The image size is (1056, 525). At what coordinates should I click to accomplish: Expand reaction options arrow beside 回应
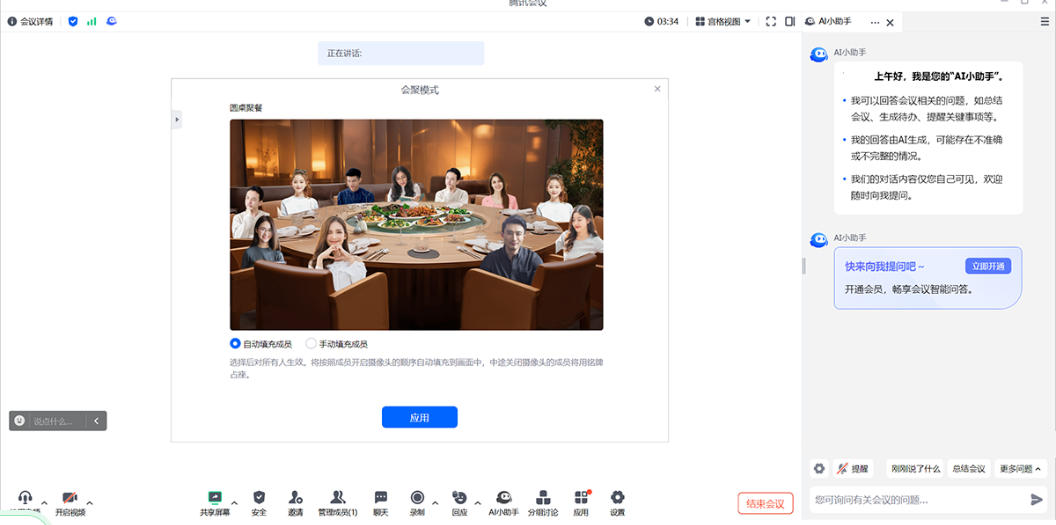pyautogui.click(x=477, y=502)
